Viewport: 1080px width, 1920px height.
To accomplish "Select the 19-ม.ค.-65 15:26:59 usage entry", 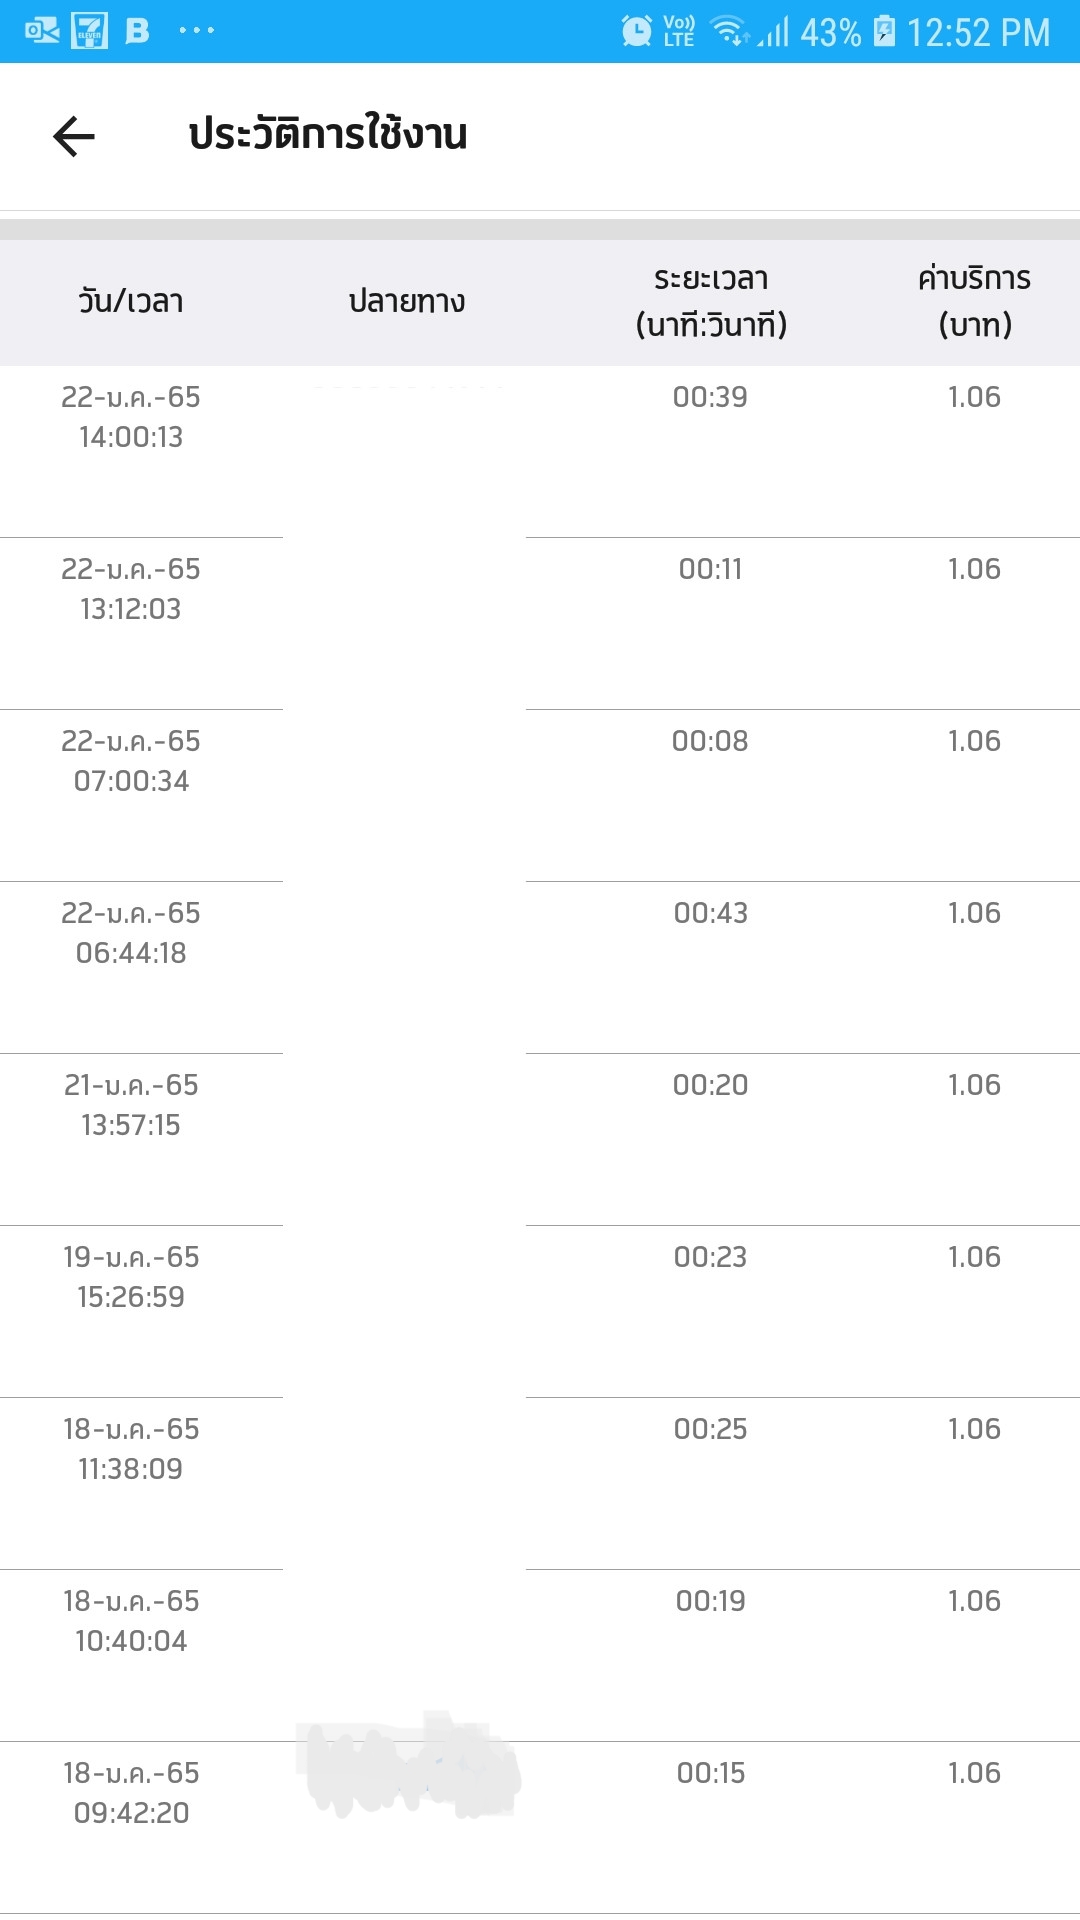I will (x=131, y=1277).
